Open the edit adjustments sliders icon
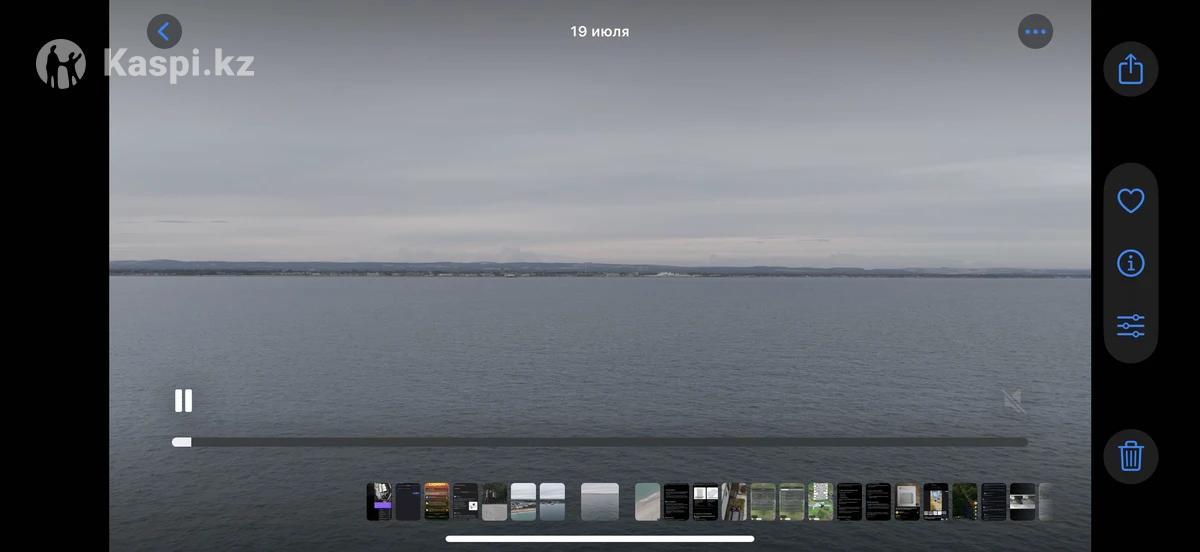 tap(1130, 326)
